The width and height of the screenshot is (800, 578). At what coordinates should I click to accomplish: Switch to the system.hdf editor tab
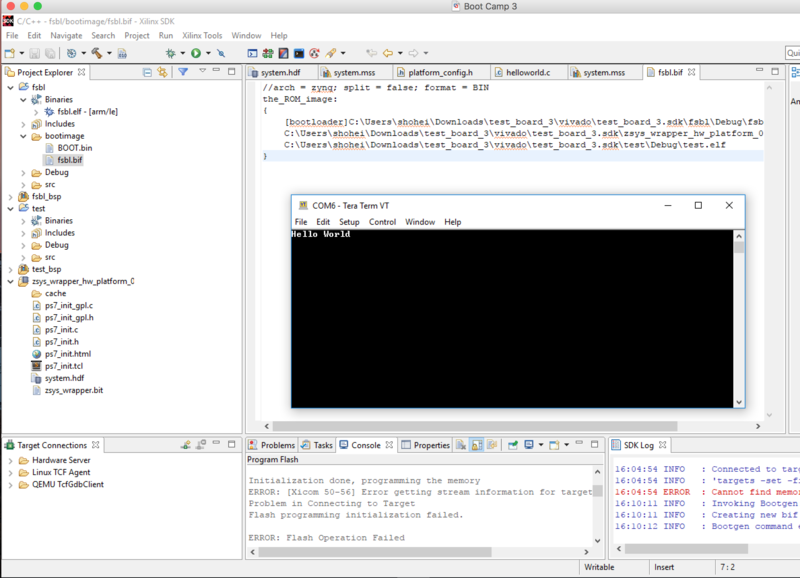(x=280, y=72)
